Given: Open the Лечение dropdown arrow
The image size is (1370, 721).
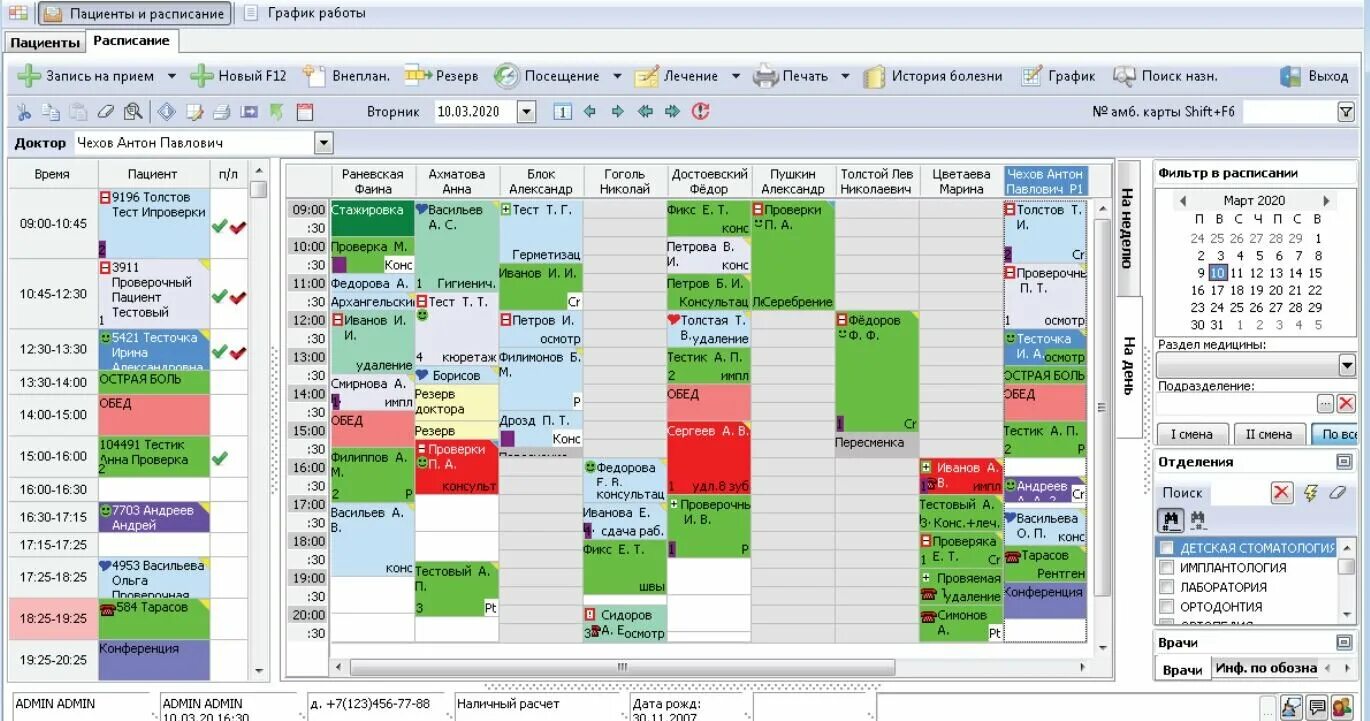Looking at the screenshot, I should coord(735,76).
